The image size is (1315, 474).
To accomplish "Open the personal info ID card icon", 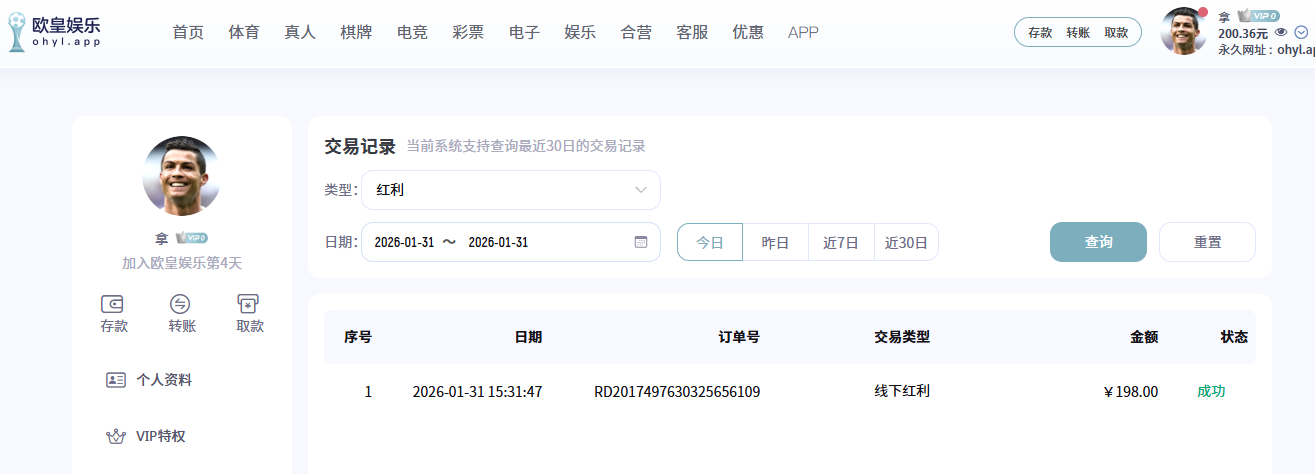I will click(x=116, y=380).
